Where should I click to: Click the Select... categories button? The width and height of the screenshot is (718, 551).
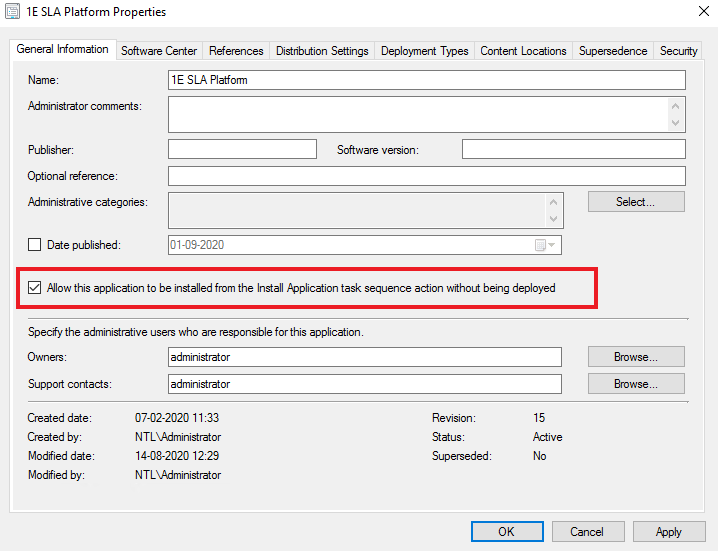[635, 202]
